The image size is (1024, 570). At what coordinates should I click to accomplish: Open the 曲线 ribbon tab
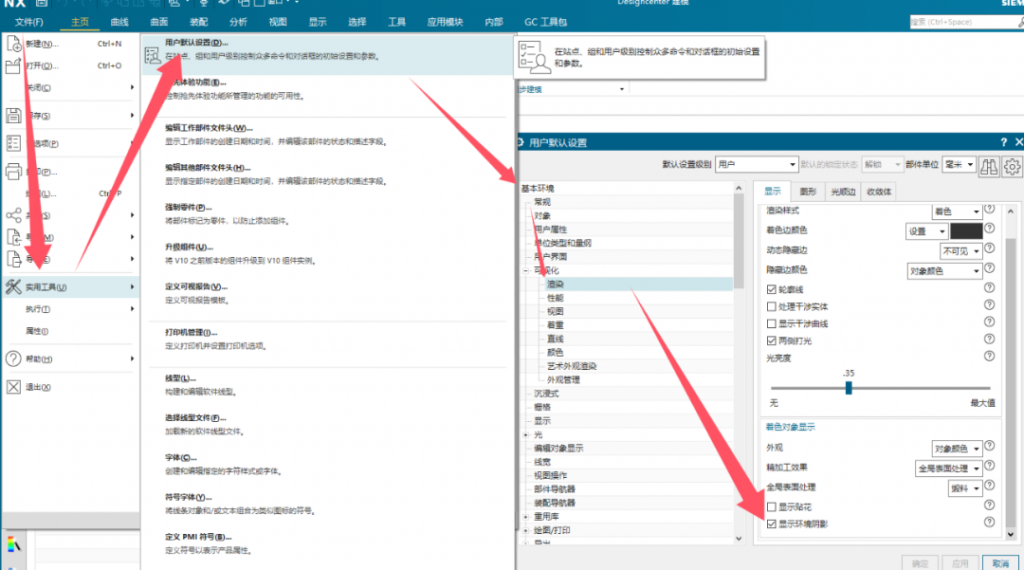[x=119, y=21]
